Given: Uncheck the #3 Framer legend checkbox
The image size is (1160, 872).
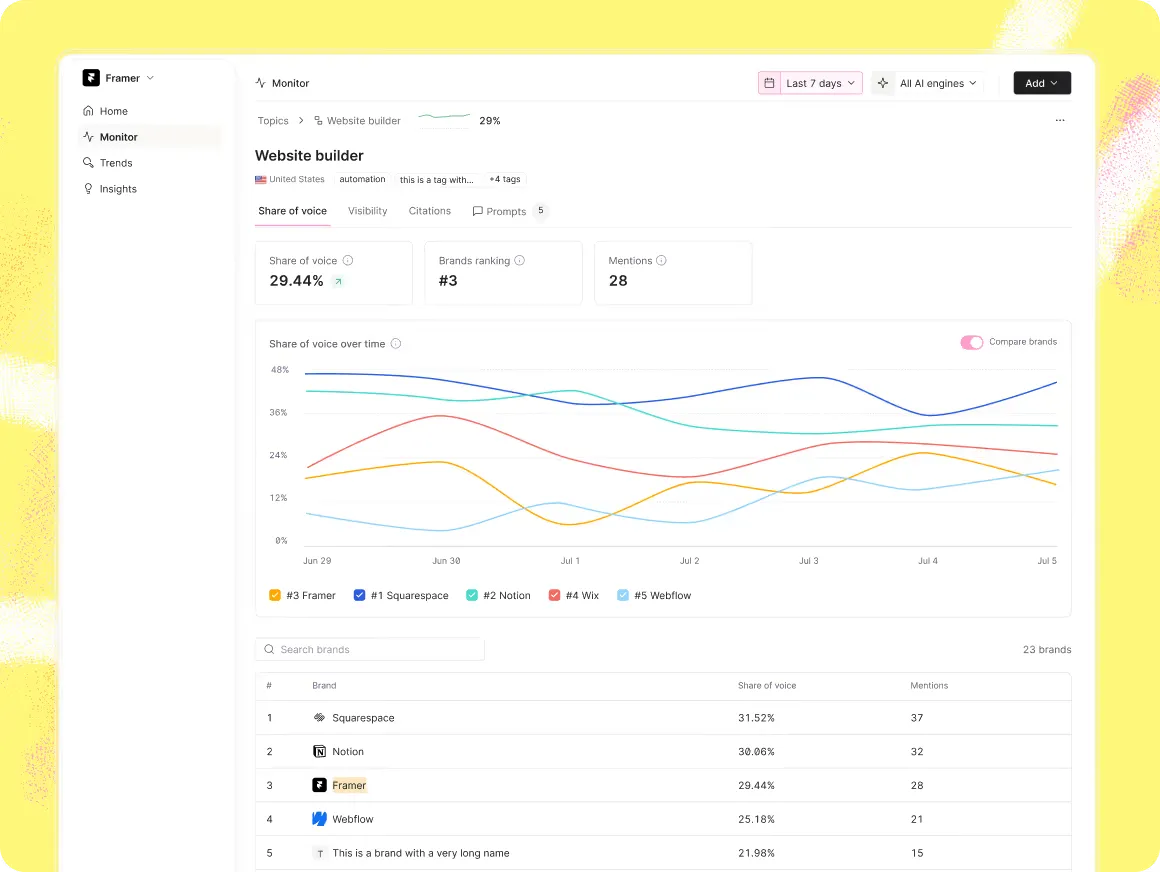Looking at the screenshot, I should pyautogui.click(x=275, y=595).
